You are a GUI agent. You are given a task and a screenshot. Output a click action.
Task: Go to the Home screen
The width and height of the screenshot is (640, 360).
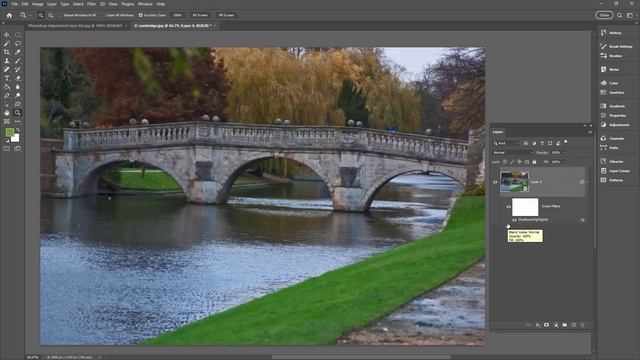point(9,15)
